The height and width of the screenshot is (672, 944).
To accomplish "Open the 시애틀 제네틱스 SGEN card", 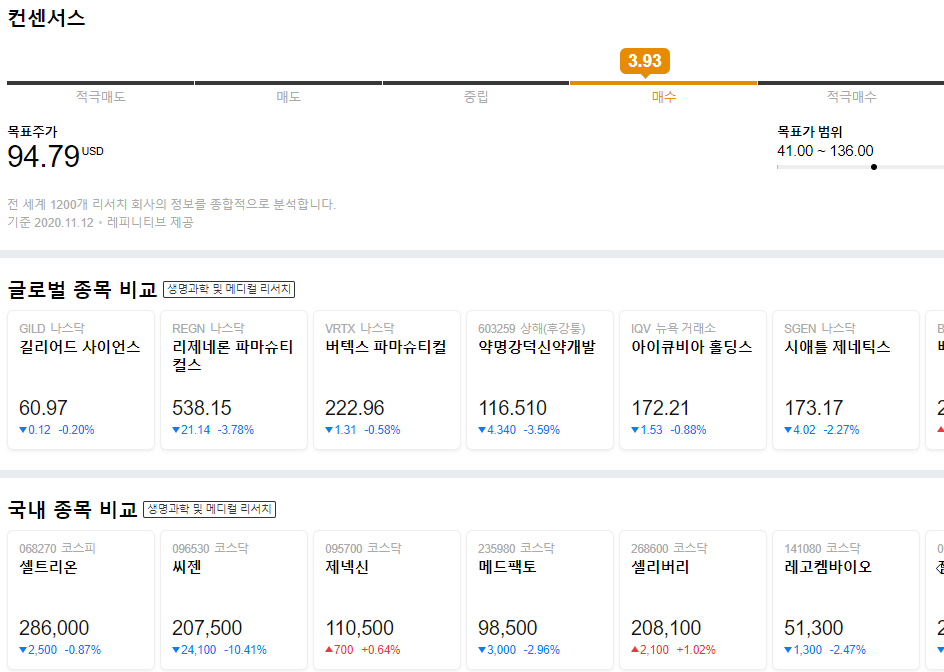I will (x=845, y=379).
